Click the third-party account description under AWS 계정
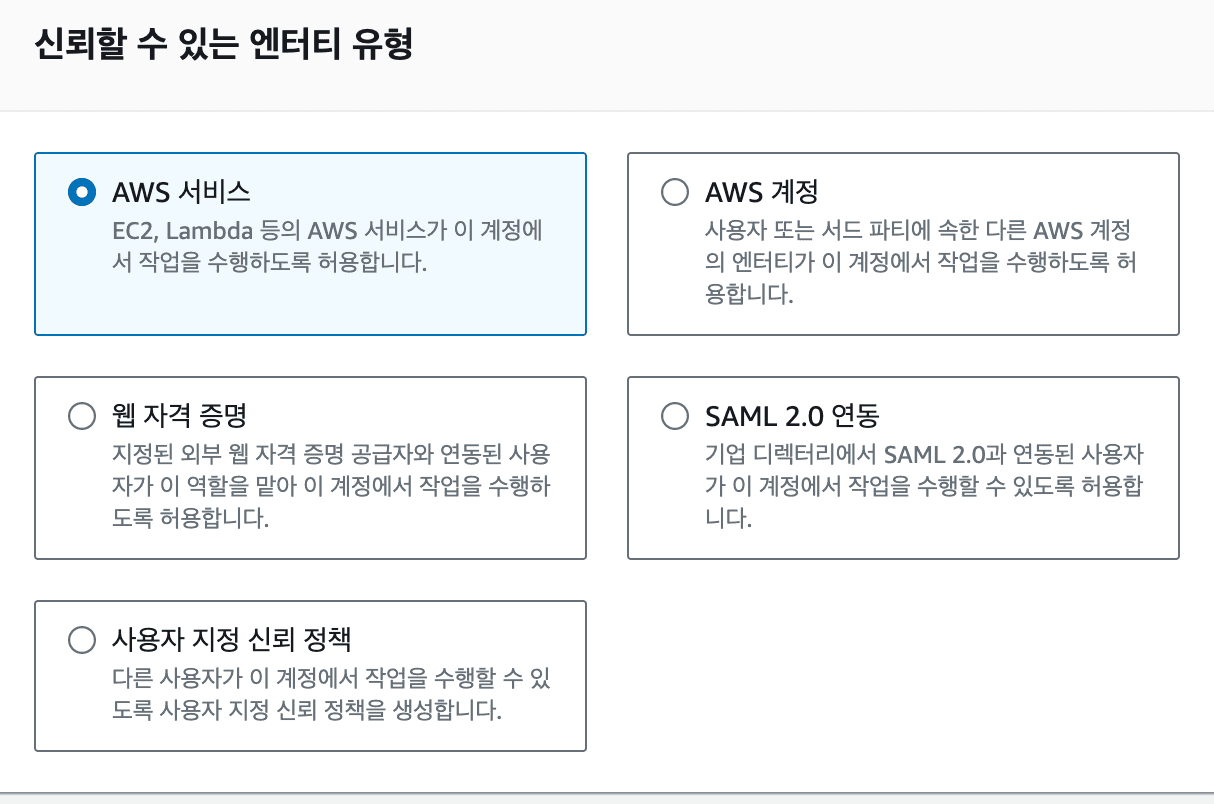 918,262
